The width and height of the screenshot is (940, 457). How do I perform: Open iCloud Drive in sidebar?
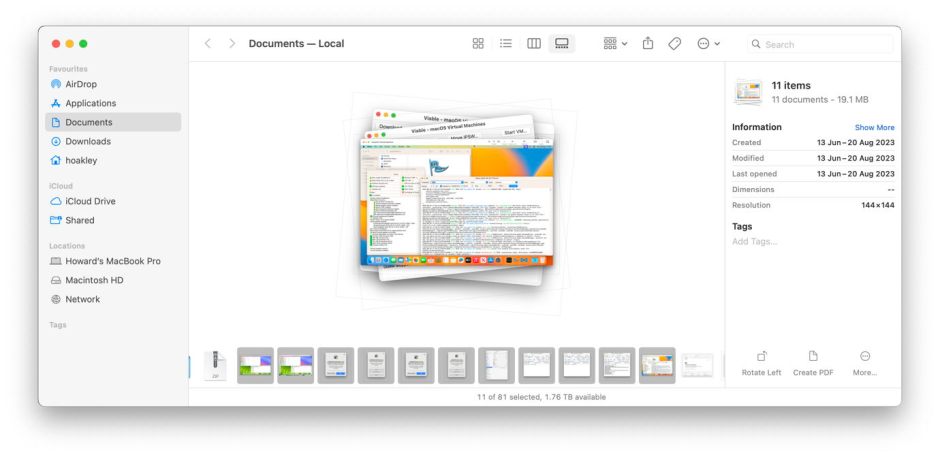tap(90, 201)
